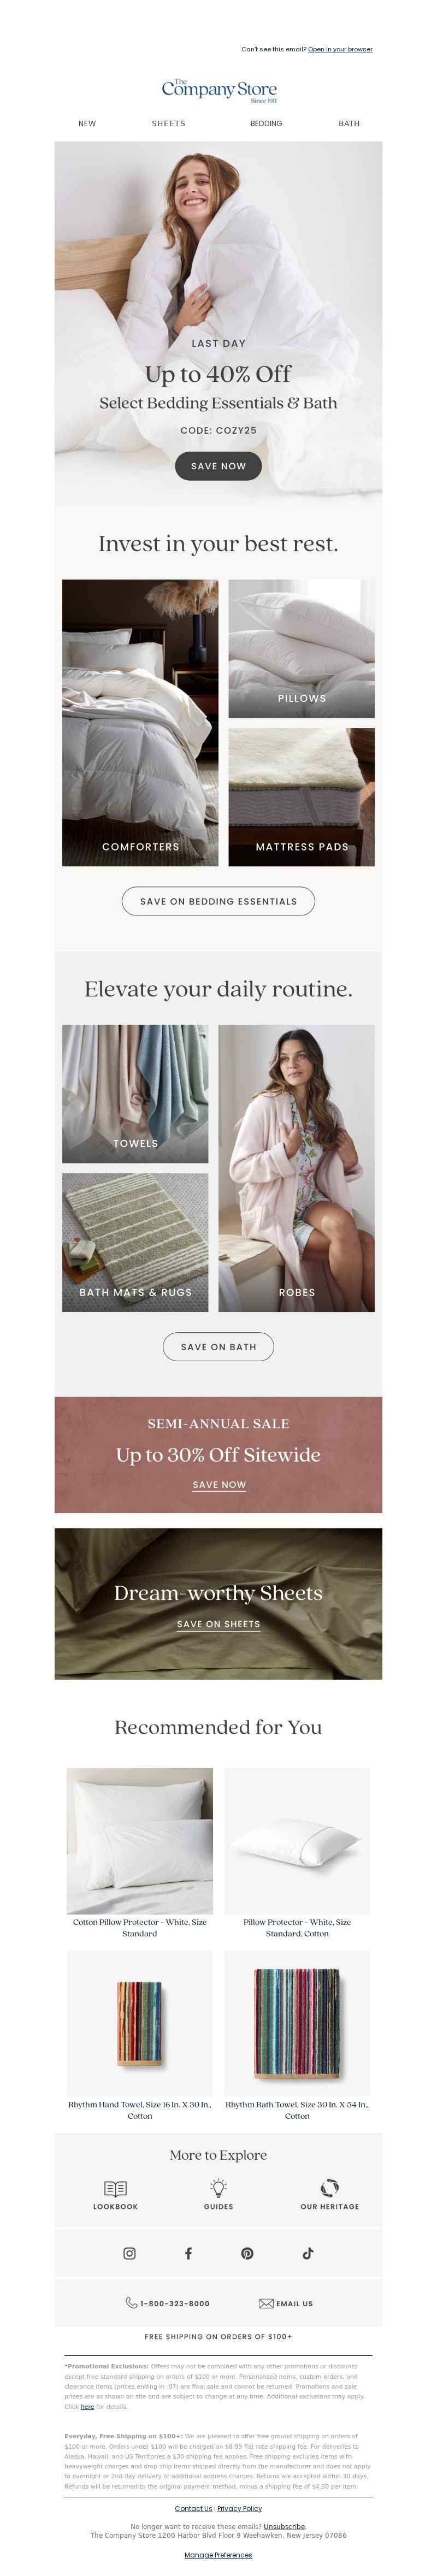Image resolution: width=437 pixels, height=2576 pixels.
Task: Open the TikTok icon link
Action: tap(307, 2253)
